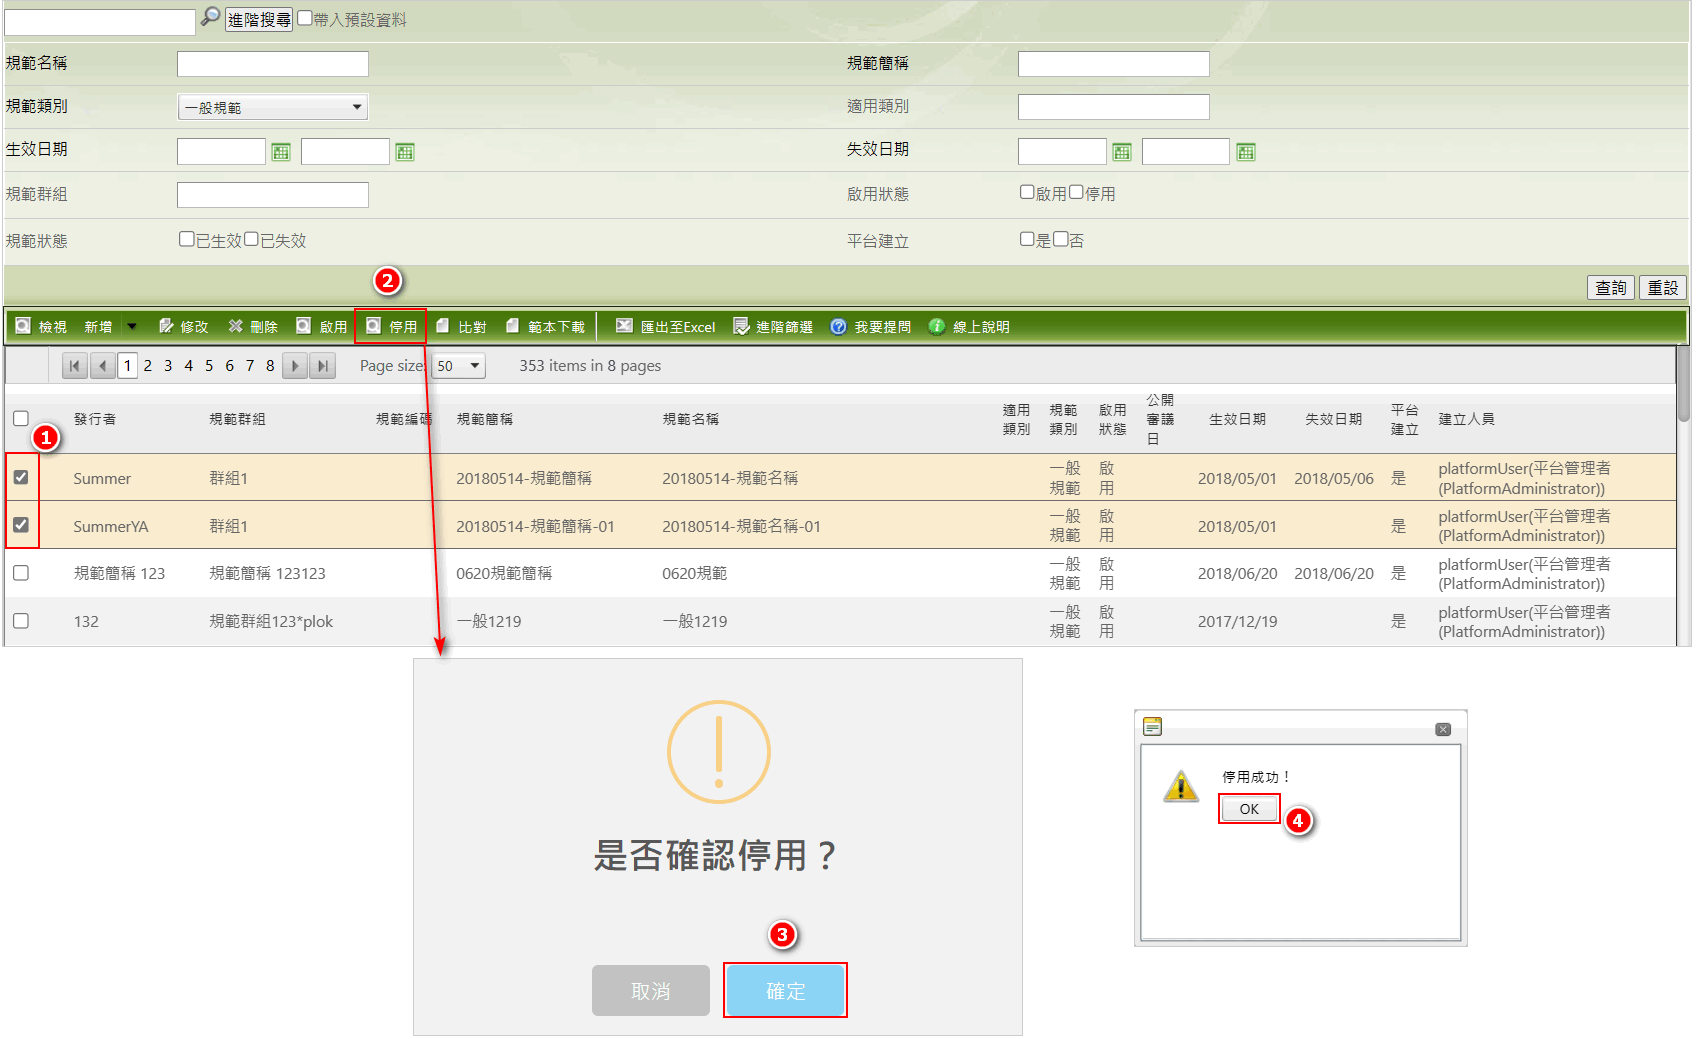
Task: Click 我要提問 help icon
Action: (x=839, y=327)
